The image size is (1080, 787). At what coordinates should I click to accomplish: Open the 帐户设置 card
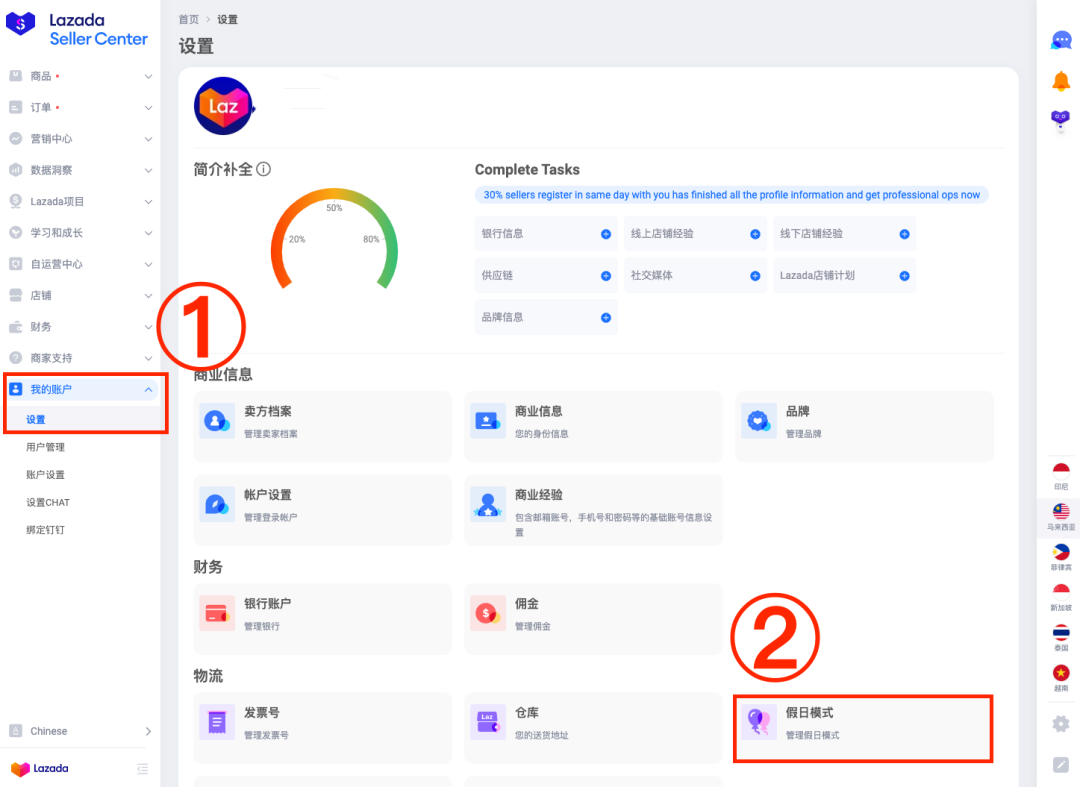(322, 510)
